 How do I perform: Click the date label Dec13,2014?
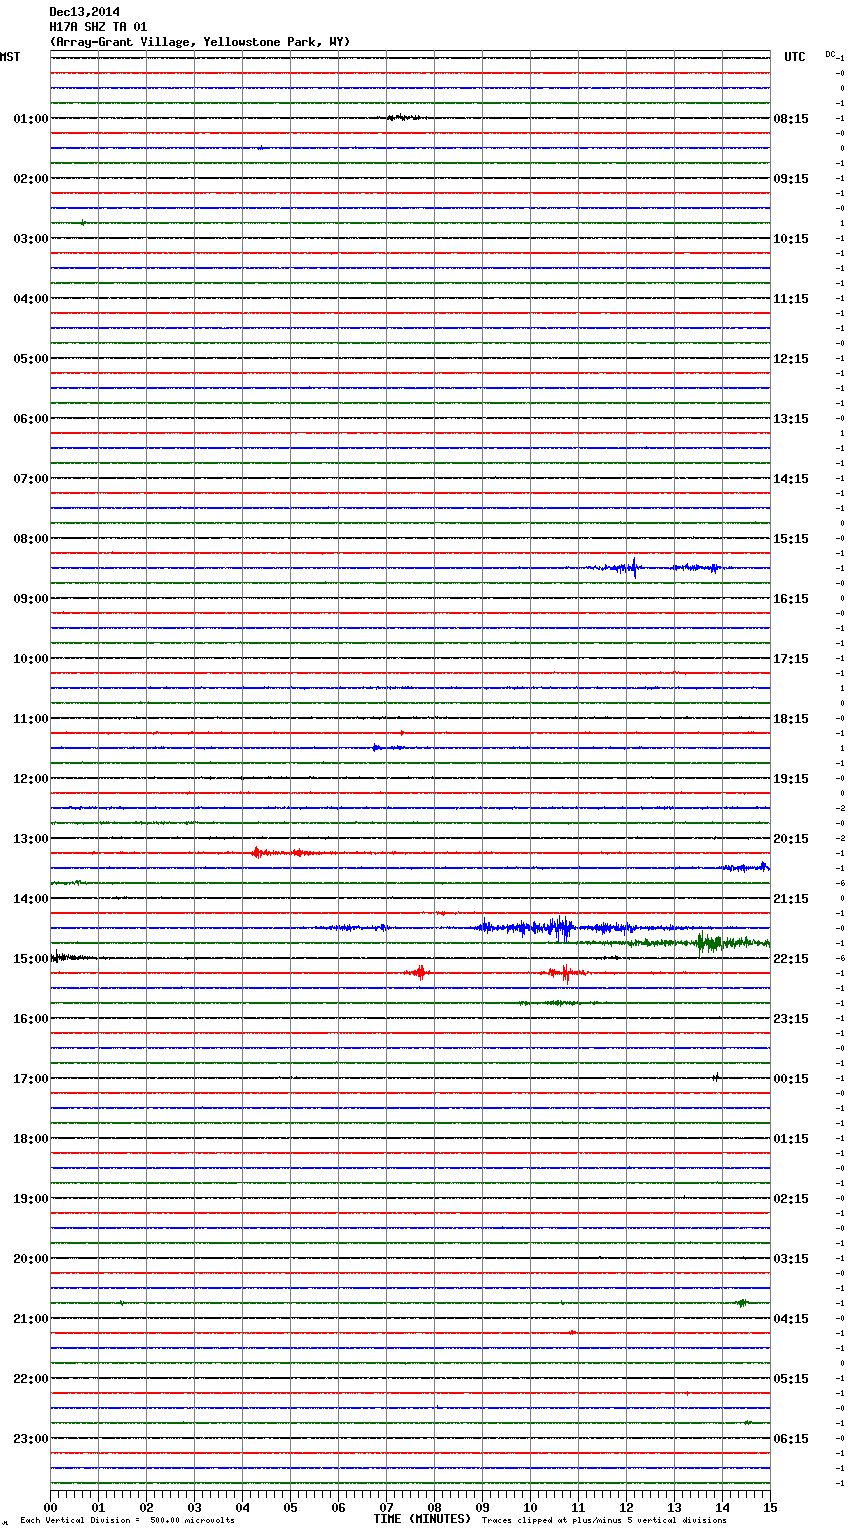[x=85, y=12]
